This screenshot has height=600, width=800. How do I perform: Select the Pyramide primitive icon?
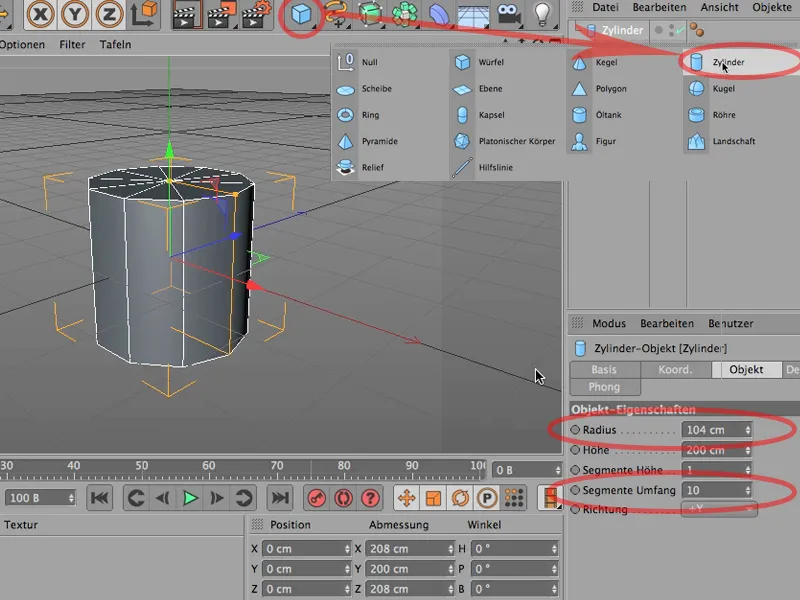[345, 141]
